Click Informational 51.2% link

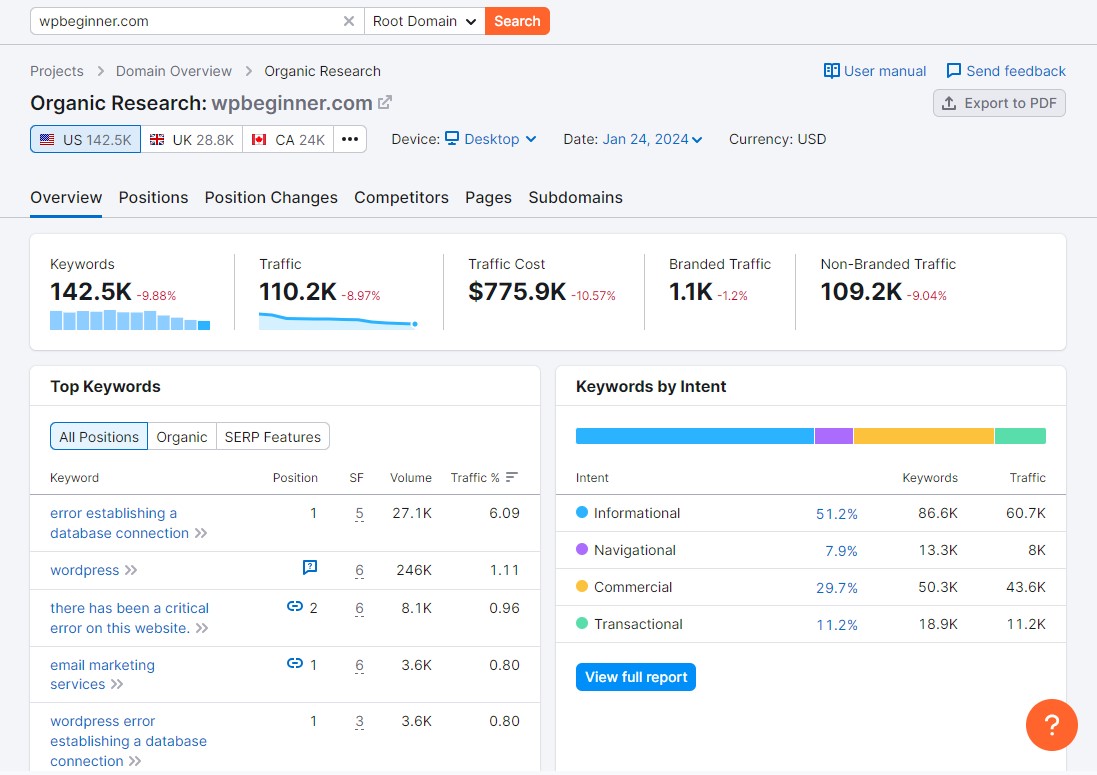point(836,514)
